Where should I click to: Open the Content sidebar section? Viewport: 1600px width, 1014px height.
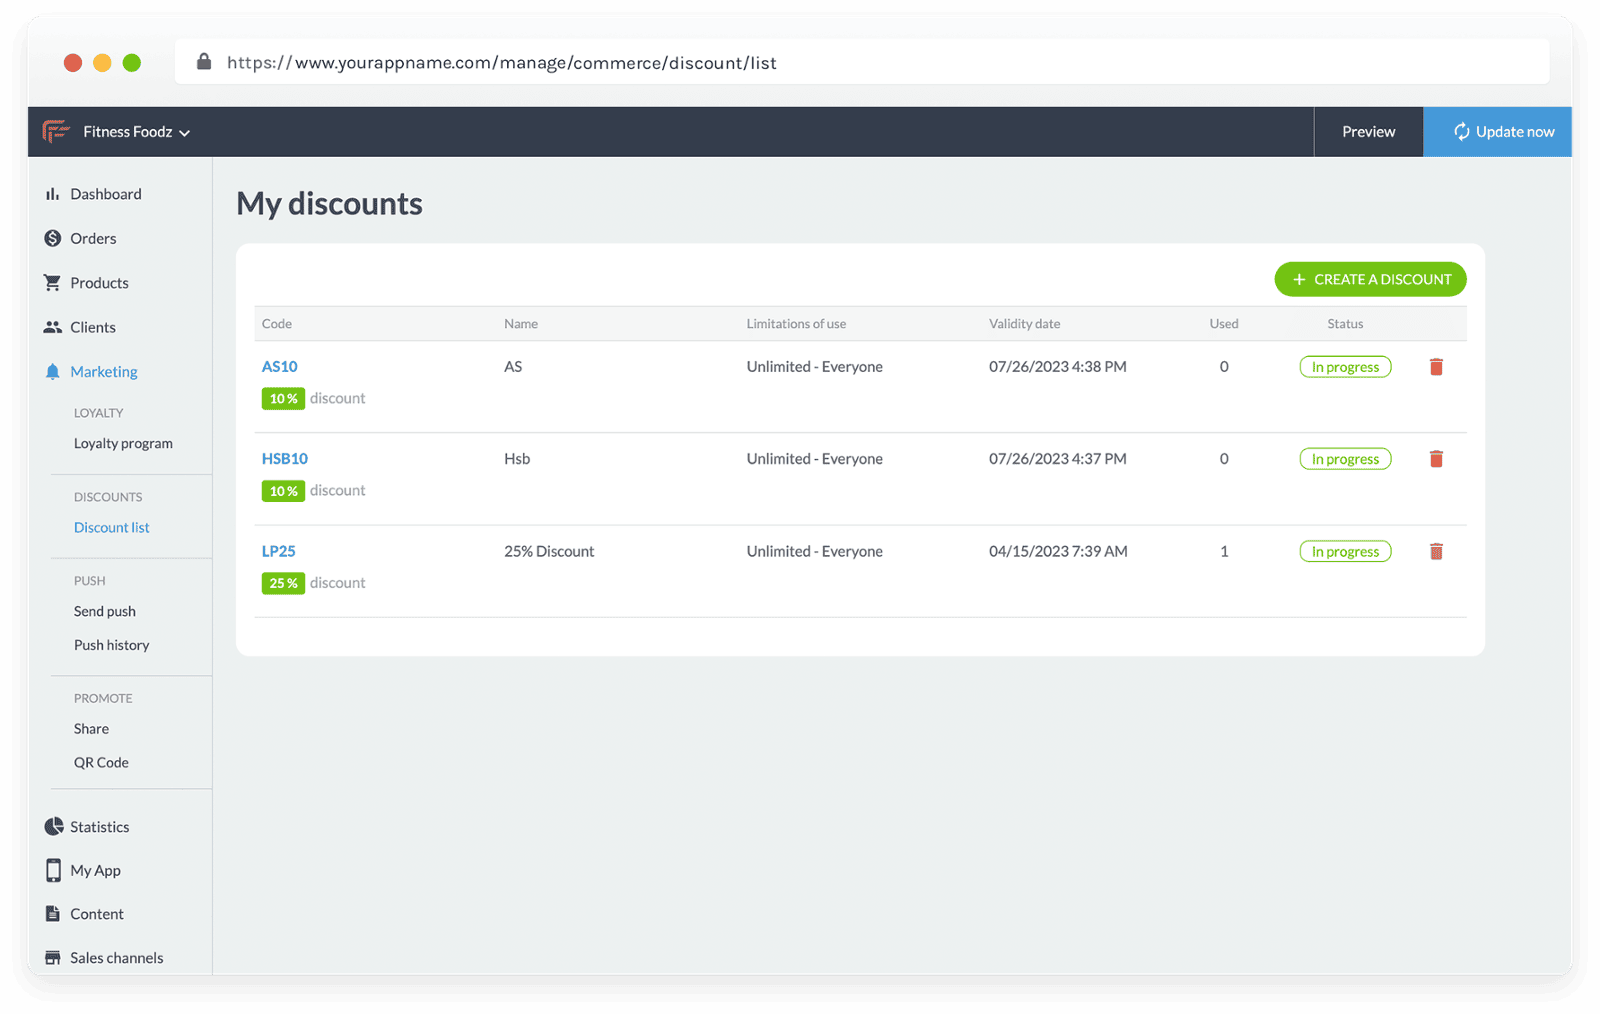click(x=97, y=913)
